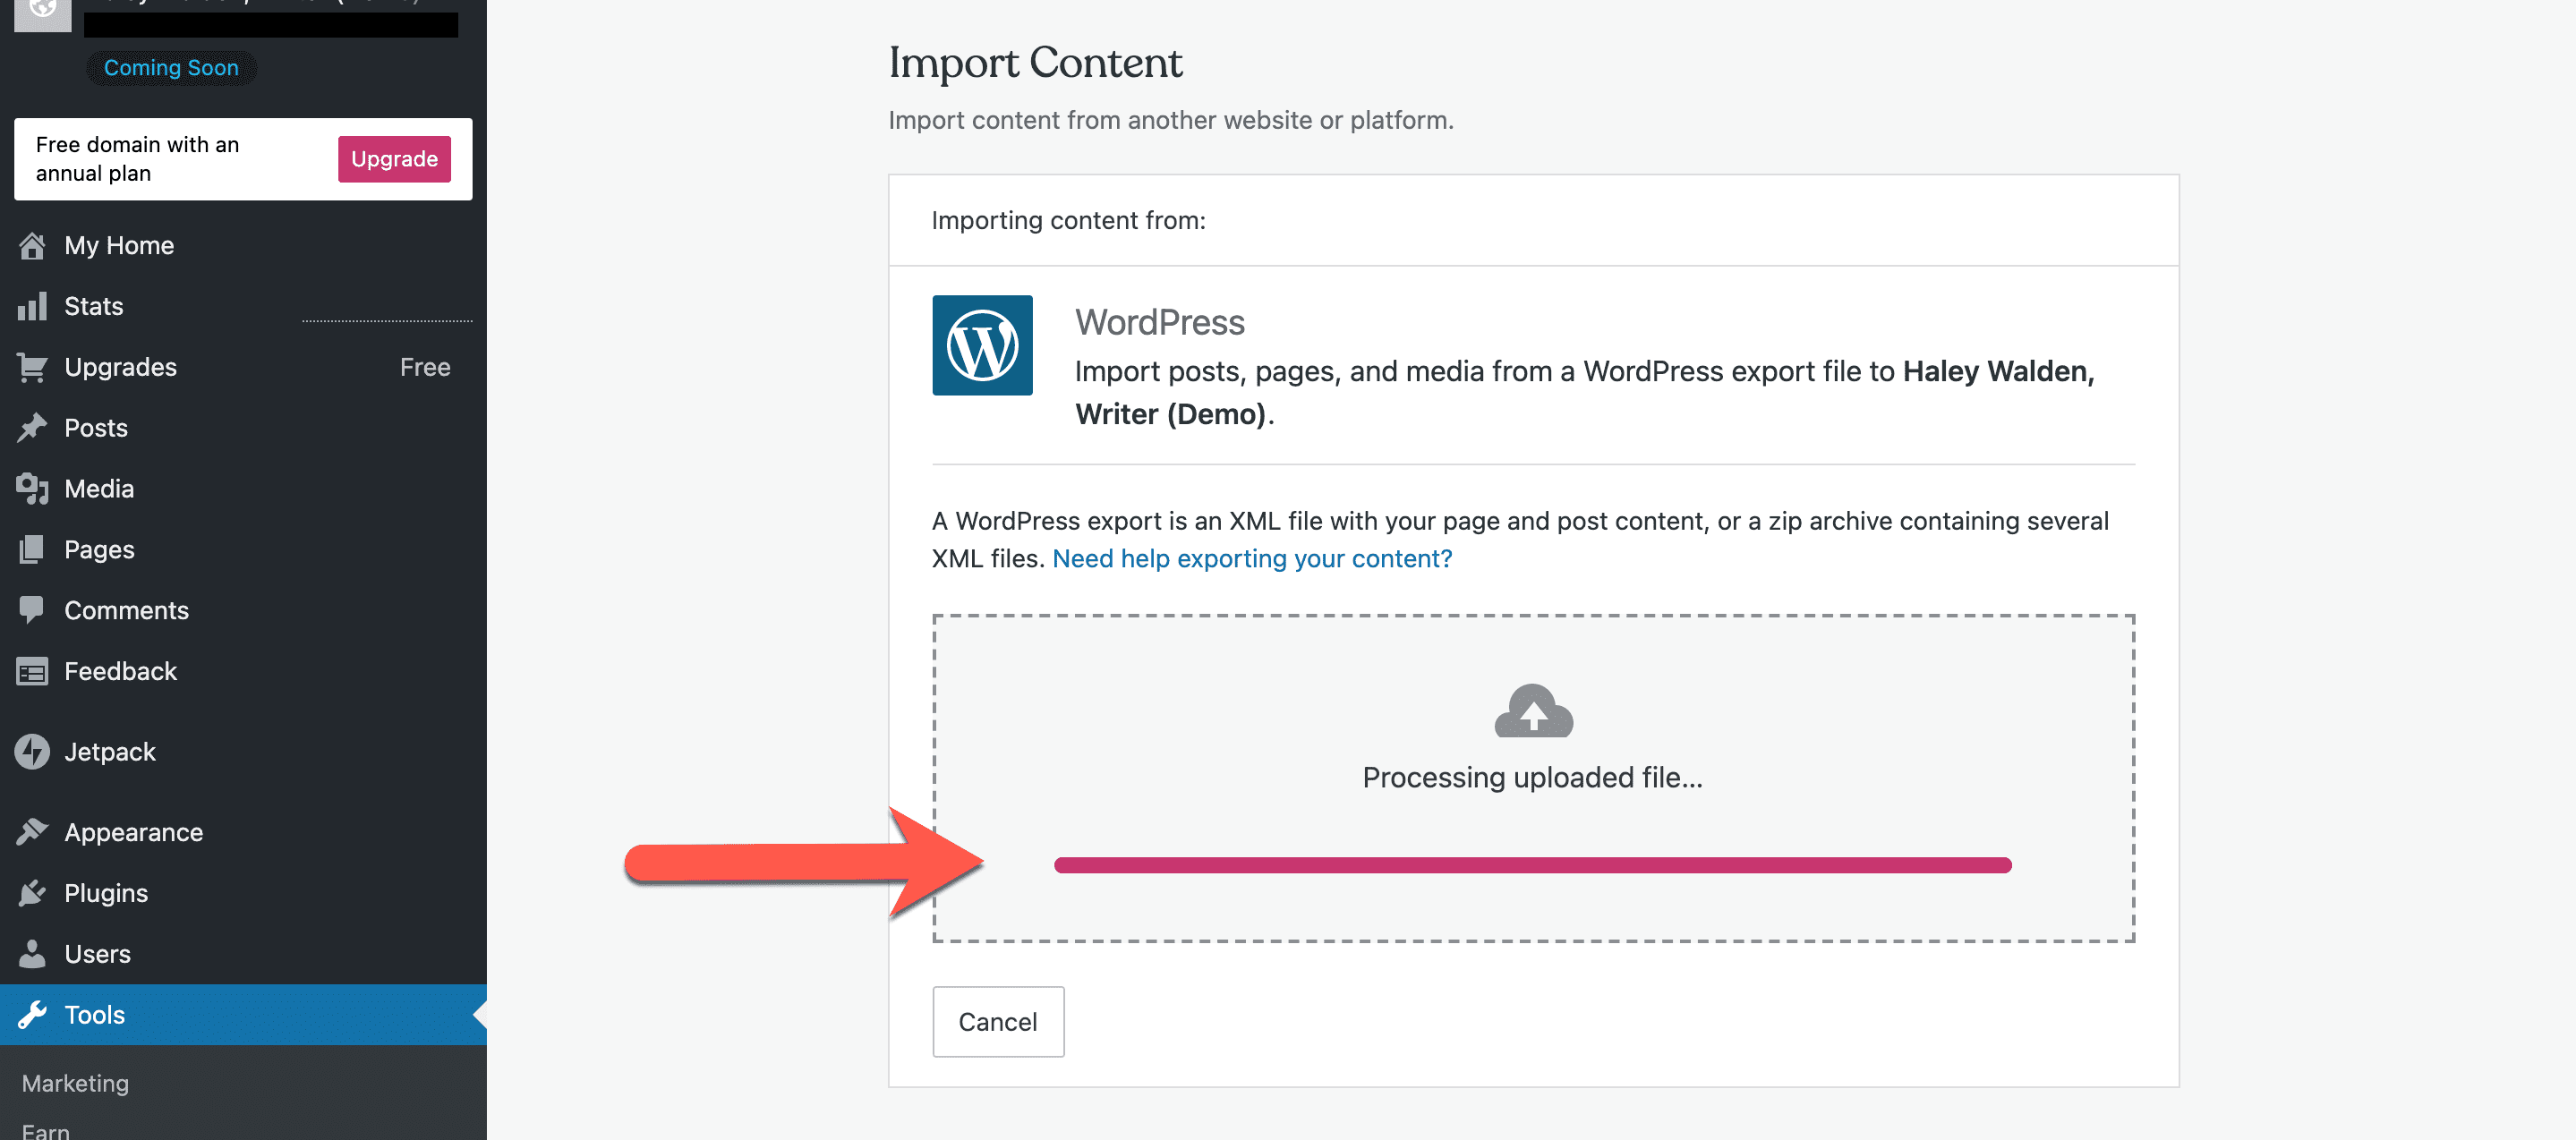Image resolution: width=2576 pixels, height=1140 pixels.
Task: Click the cloud upload icon
Action: [x=1533, y=711]
